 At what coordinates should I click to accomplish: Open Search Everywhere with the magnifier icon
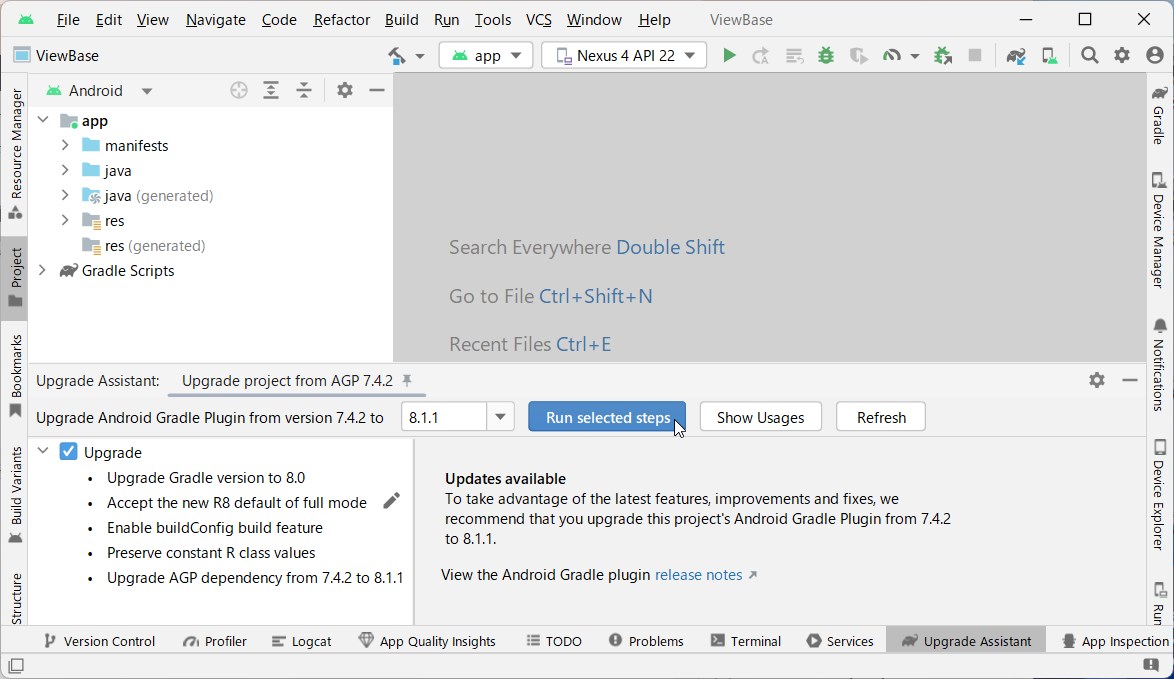1089,55
